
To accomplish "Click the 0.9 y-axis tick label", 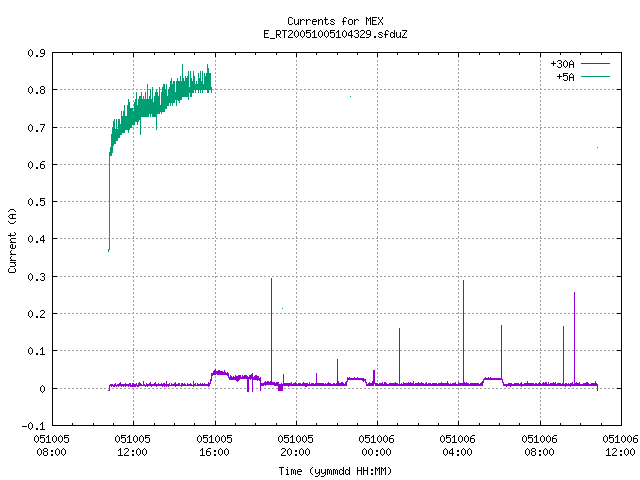I will [x=36, y=53].
